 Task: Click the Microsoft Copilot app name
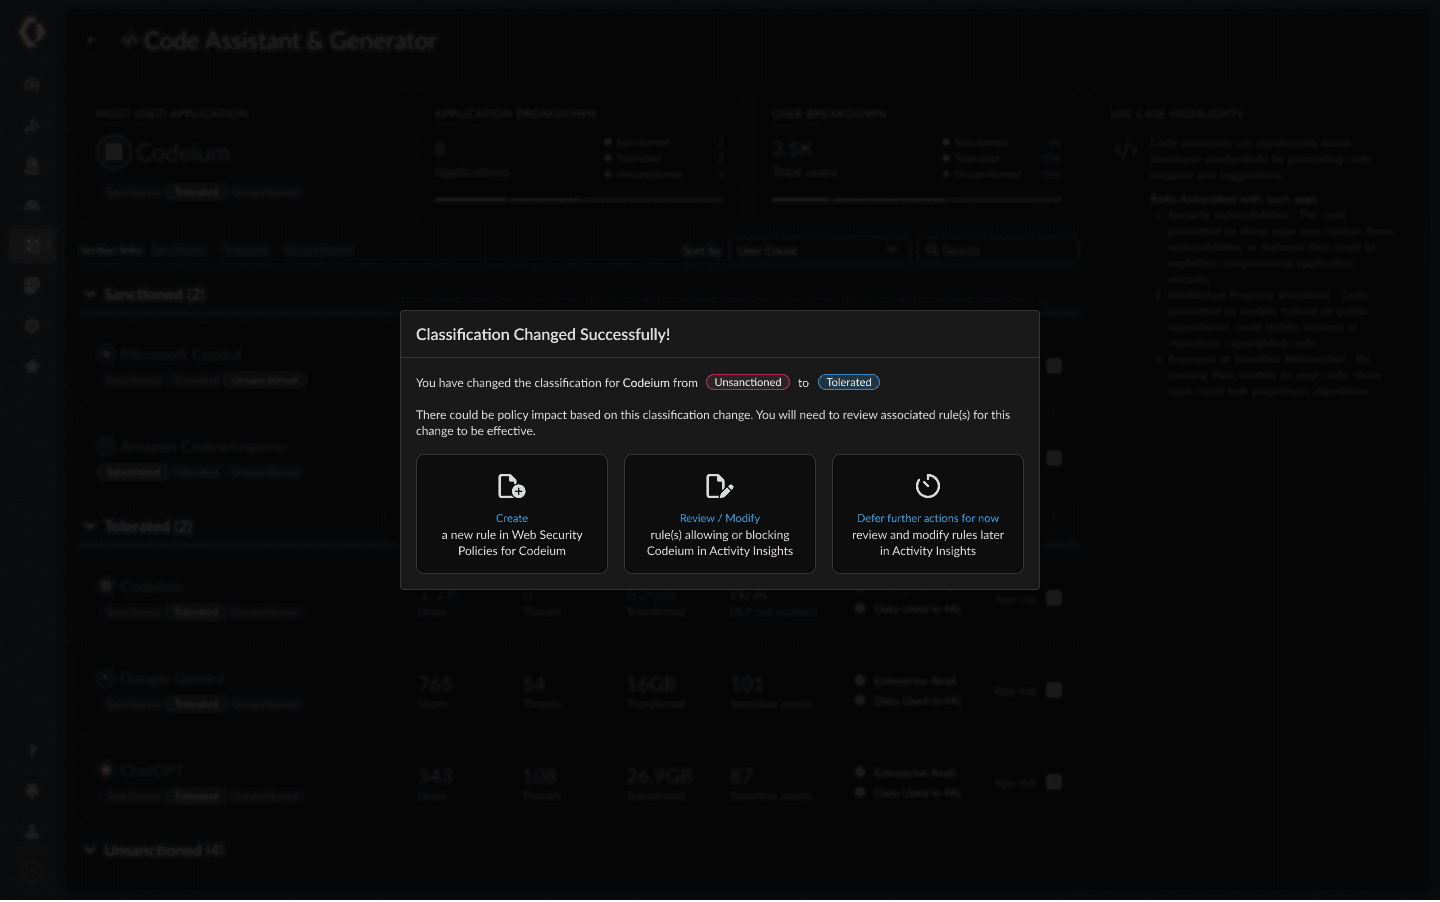click(x=180, y=354)
